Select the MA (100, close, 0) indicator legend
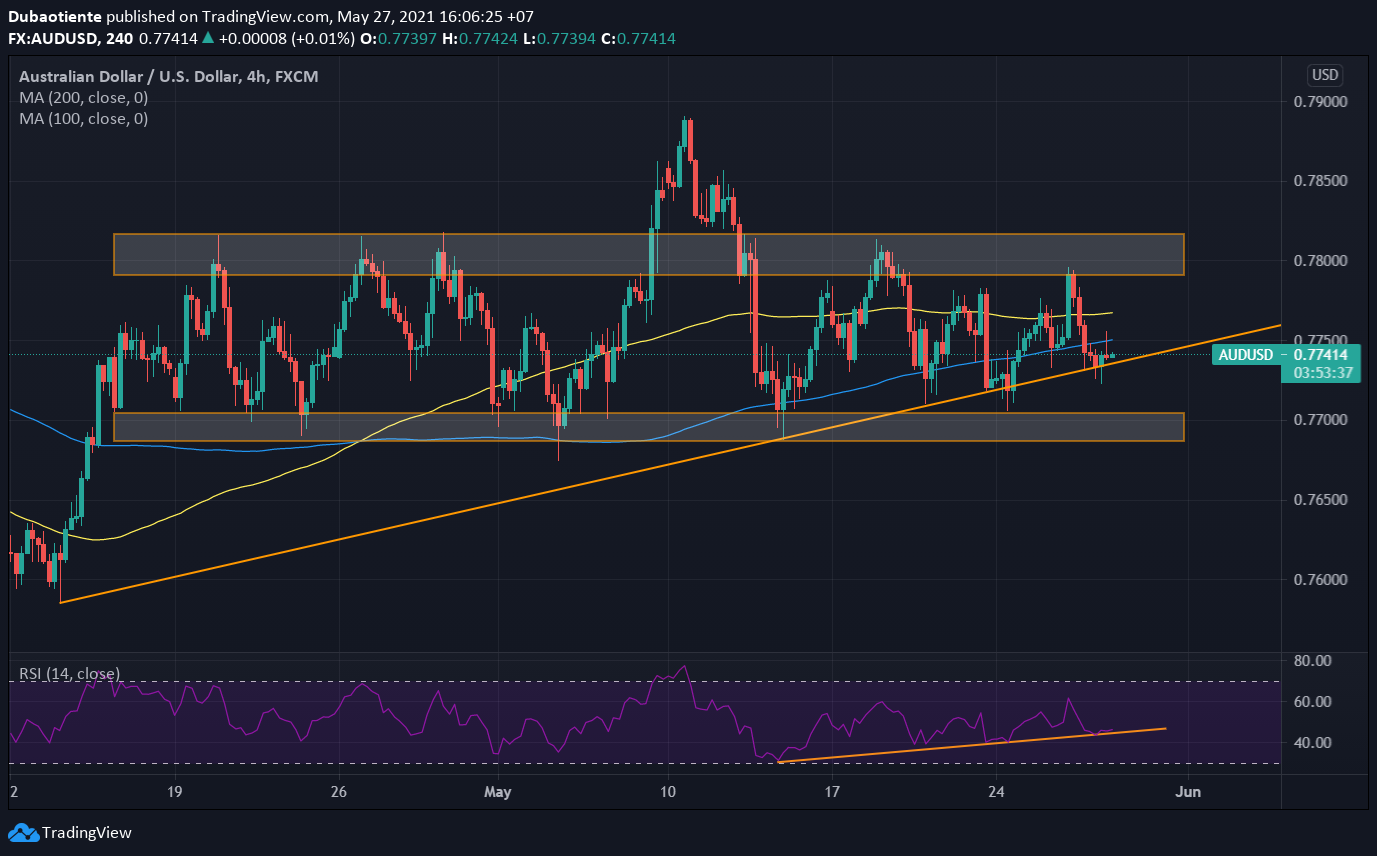Screen dimensions: 1377x856 84,119
